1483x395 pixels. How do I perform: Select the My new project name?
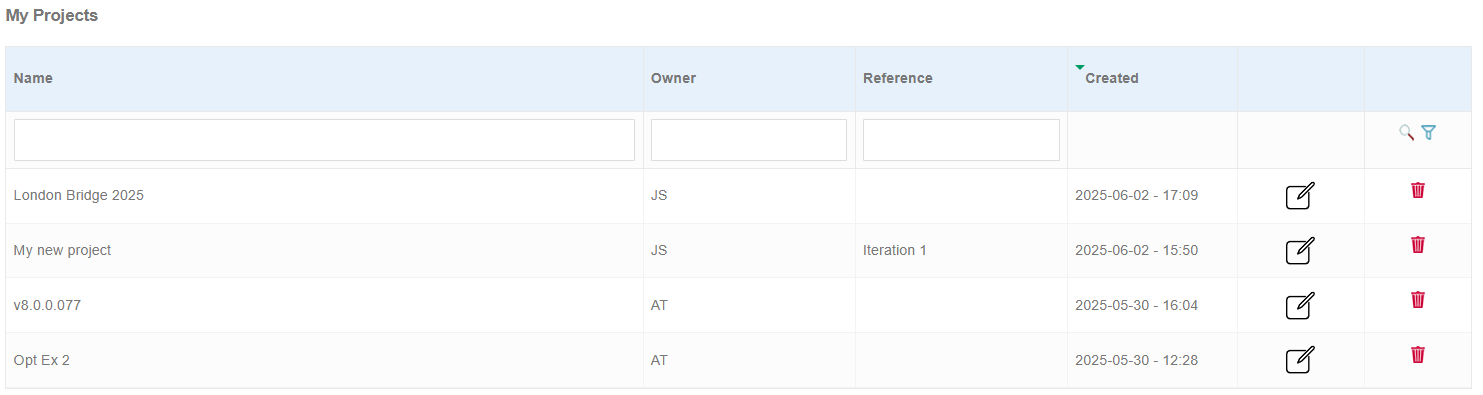coord(62,250)
